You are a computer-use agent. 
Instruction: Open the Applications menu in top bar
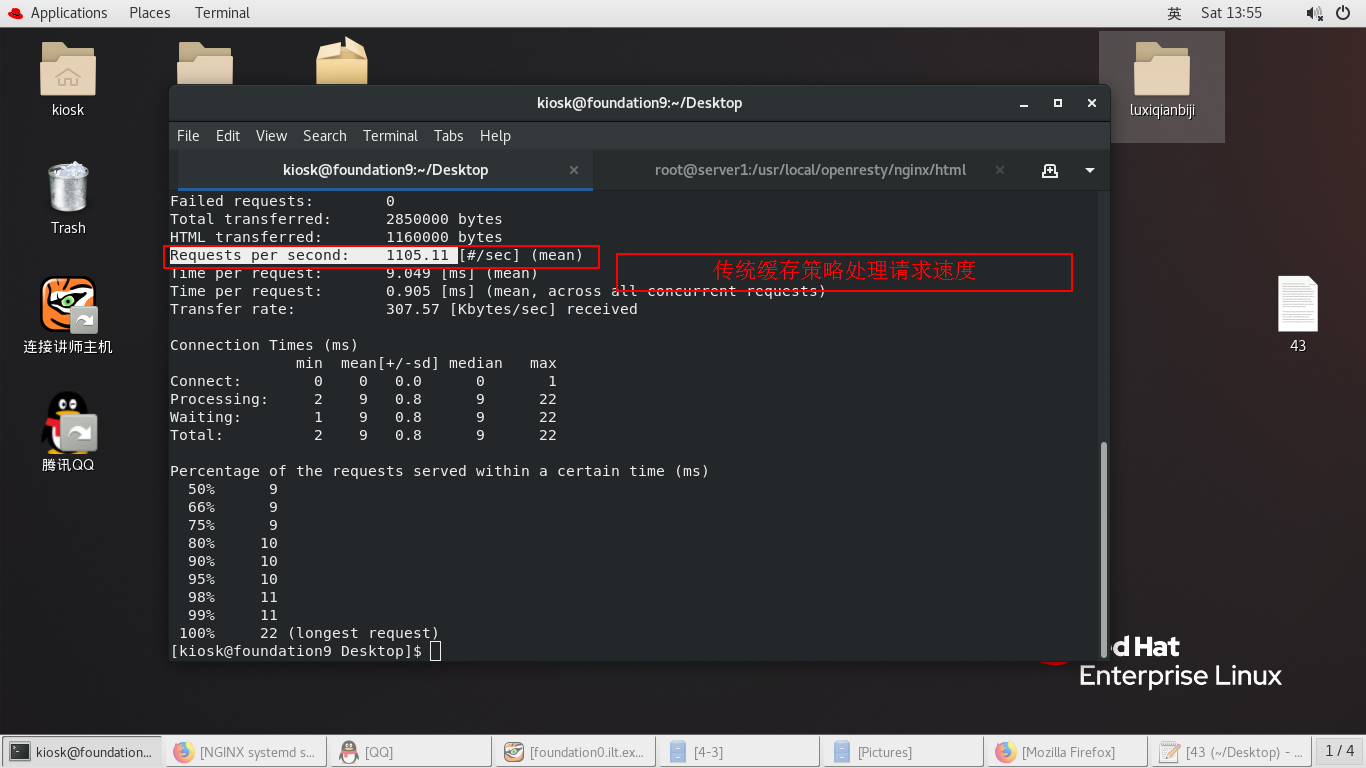pyautogui.click(x=69, y=13)
